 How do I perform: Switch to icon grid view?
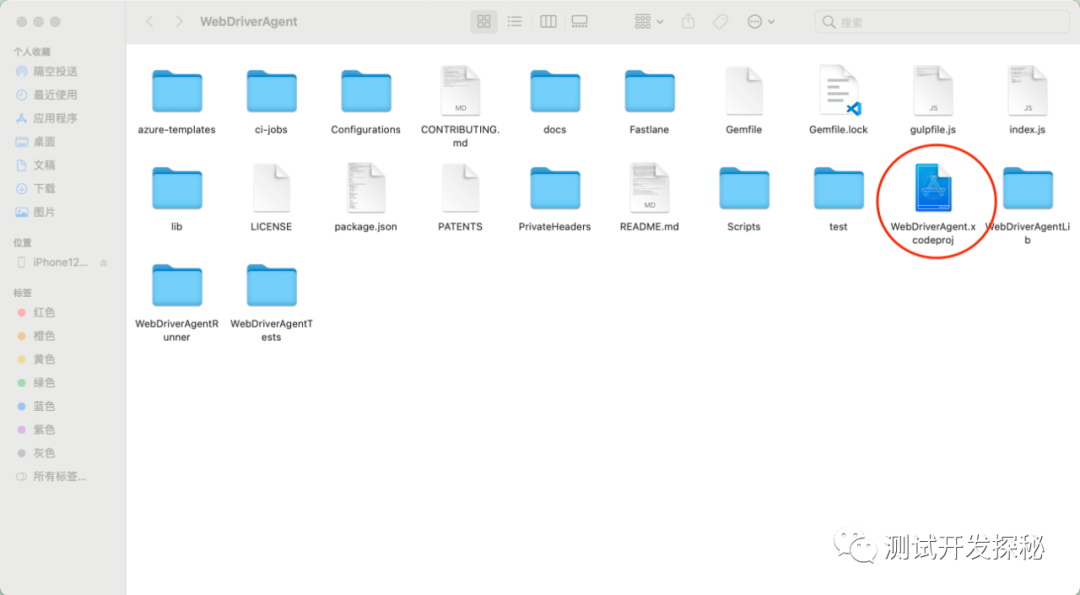(x=484, y=22)
